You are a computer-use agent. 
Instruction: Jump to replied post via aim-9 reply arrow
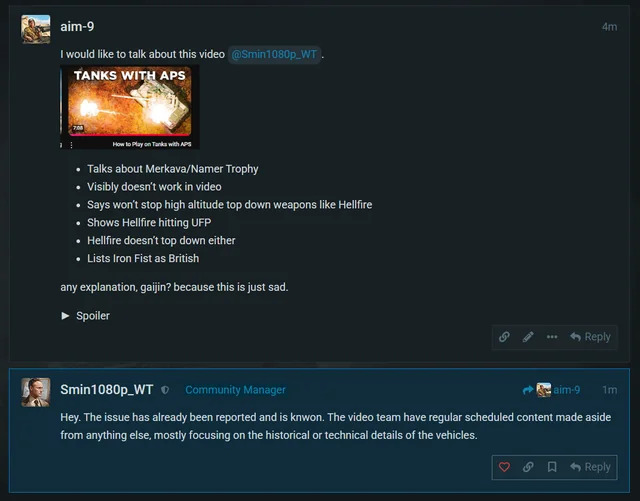pos(551,390)
